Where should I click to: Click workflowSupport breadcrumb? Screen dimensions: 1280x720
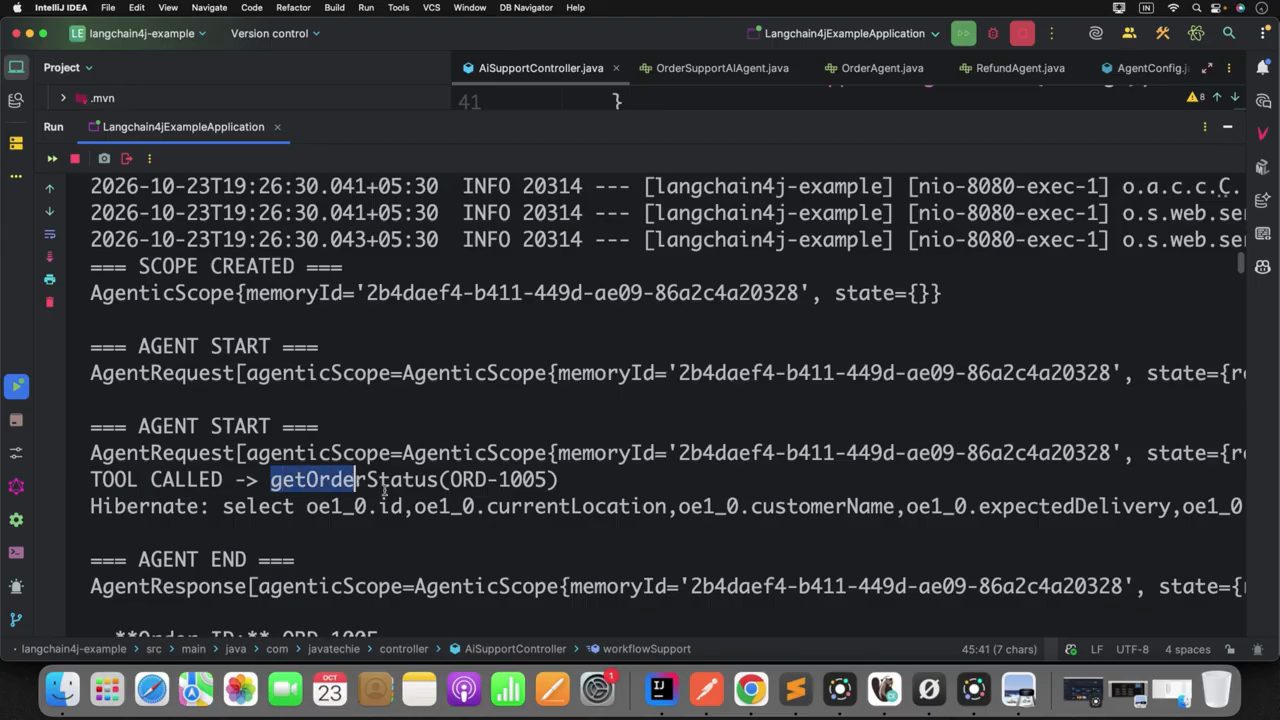[x=646, y=649]
